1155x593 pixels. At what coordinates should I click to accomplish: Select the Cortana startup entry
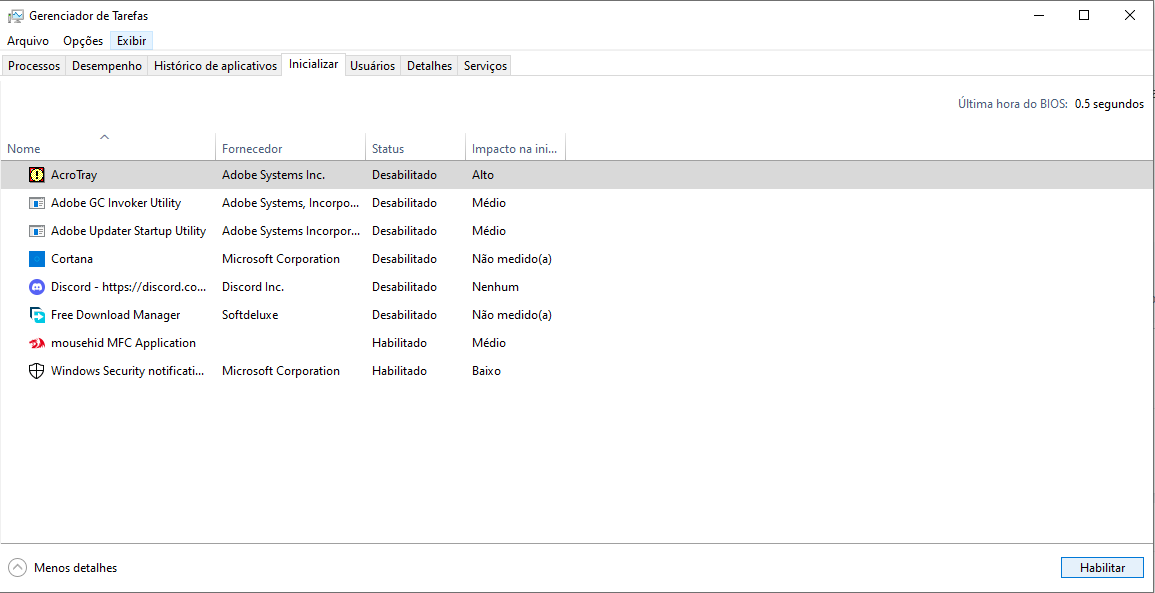[71, 259]
